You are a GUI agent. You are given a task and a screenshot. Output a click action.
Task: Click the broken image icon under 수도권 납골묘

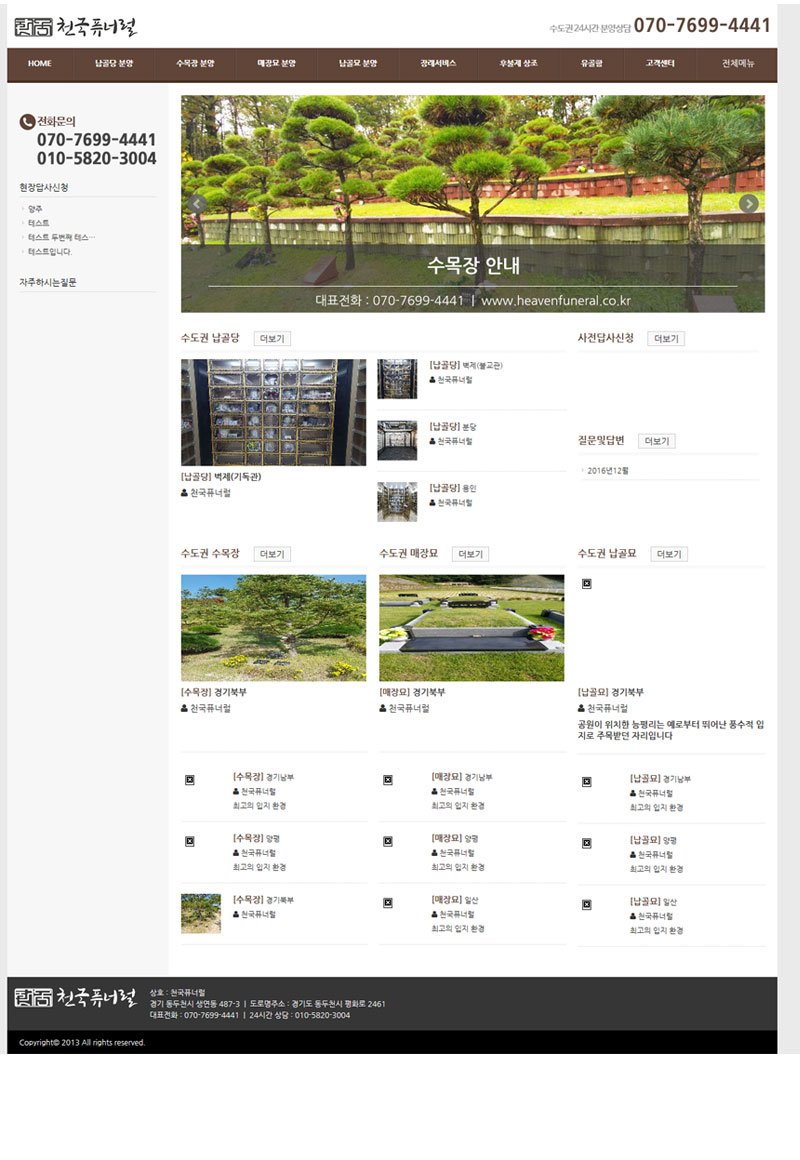(587, 584)
